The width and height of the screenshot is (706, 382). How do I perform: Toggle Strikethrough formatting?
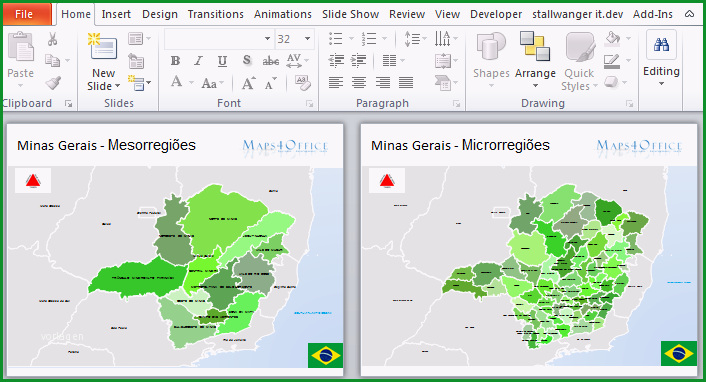pos(271,61)
